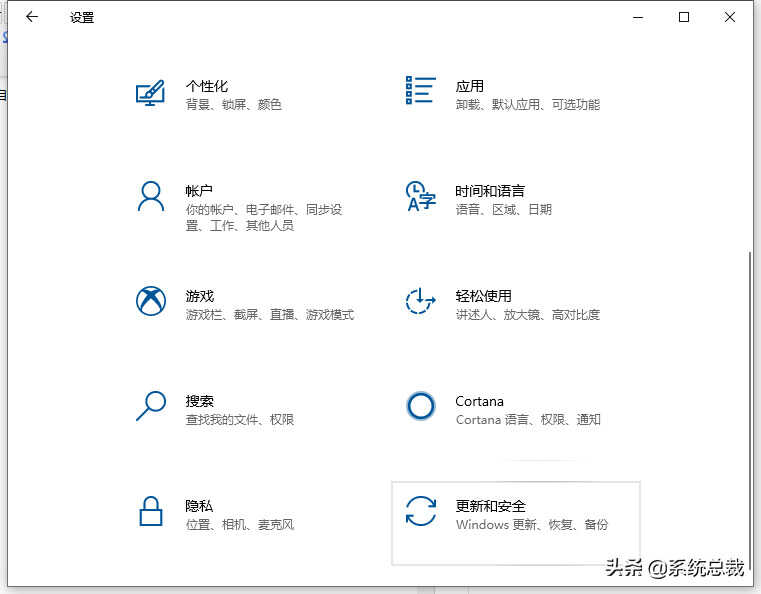761x594 pixels.
Task: Open 游戏 settings title
Action: coord(199,296)
